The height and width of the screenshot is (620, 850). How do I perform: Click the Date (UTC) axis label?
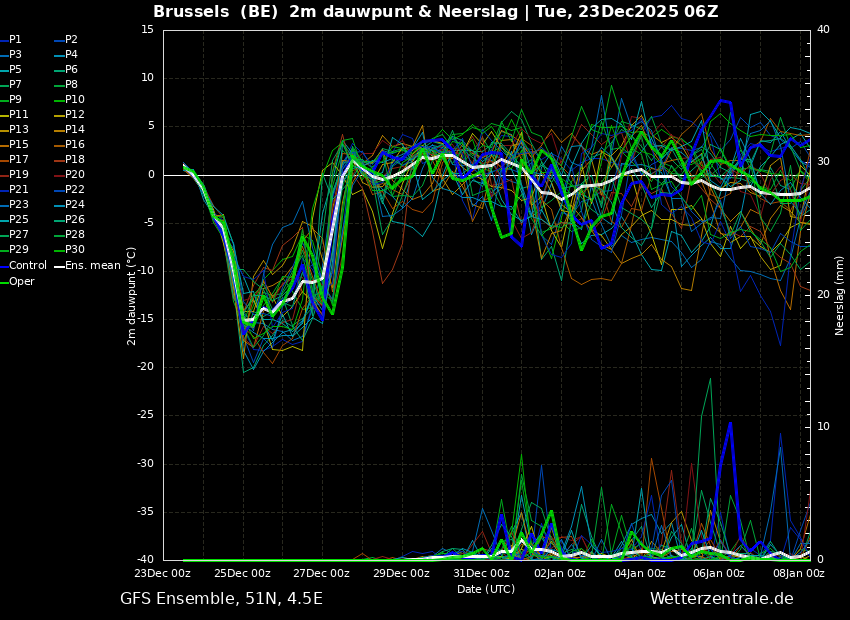(x=486, y=590)
